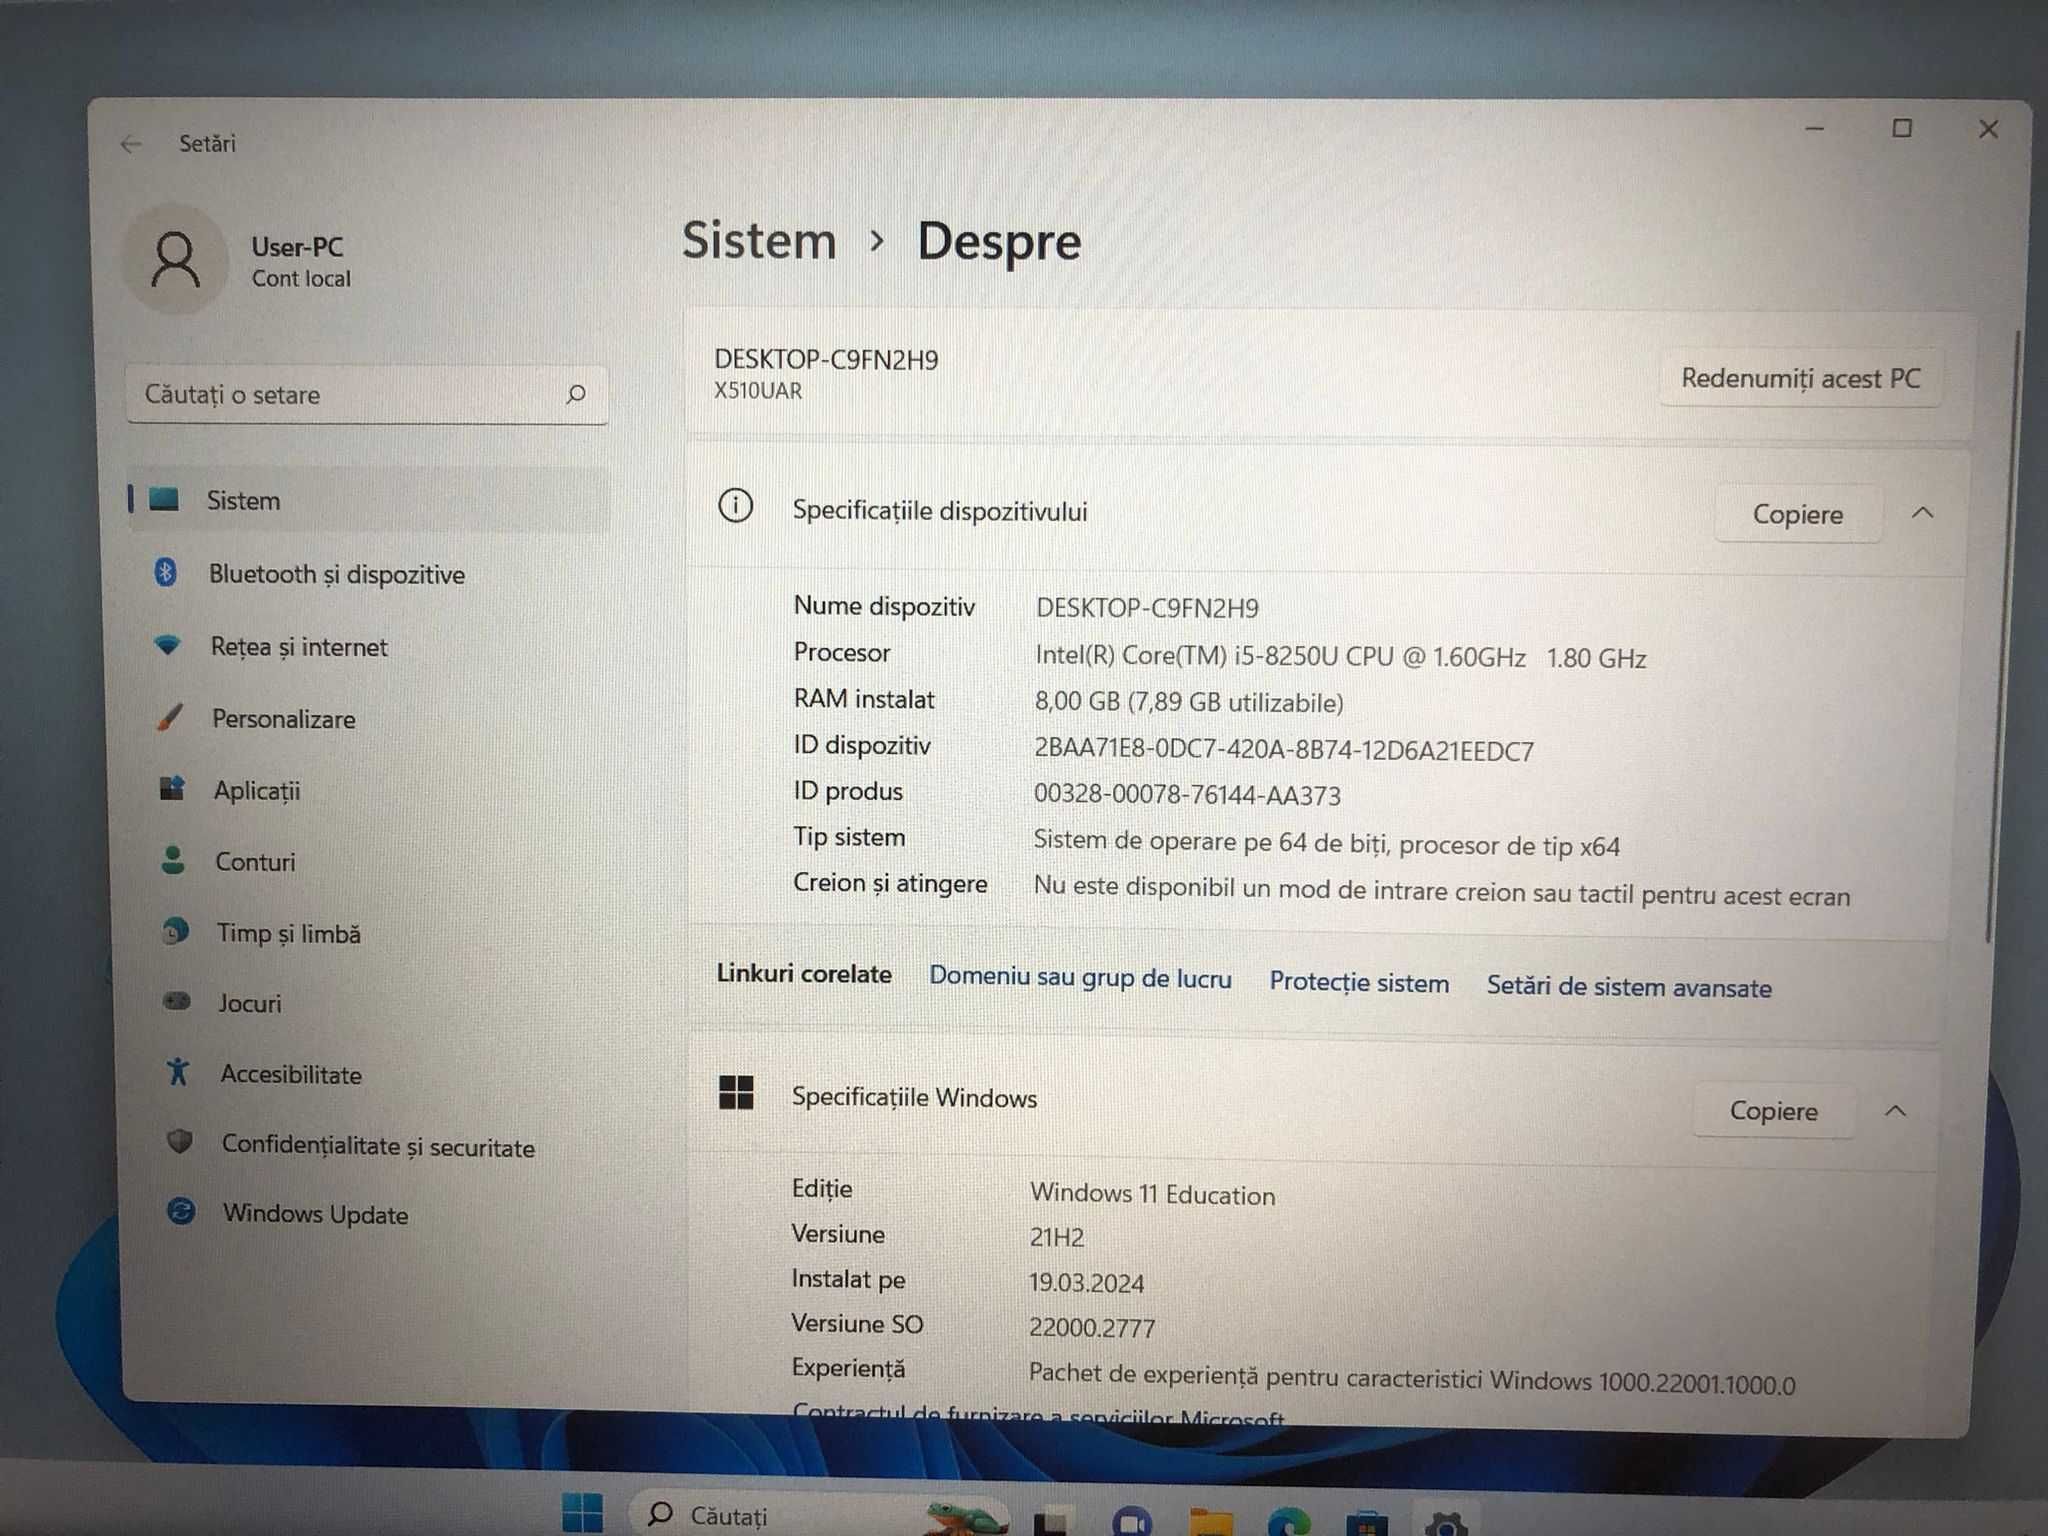
Task: Select the processor value i5-8250U text
Action: 1340,657
